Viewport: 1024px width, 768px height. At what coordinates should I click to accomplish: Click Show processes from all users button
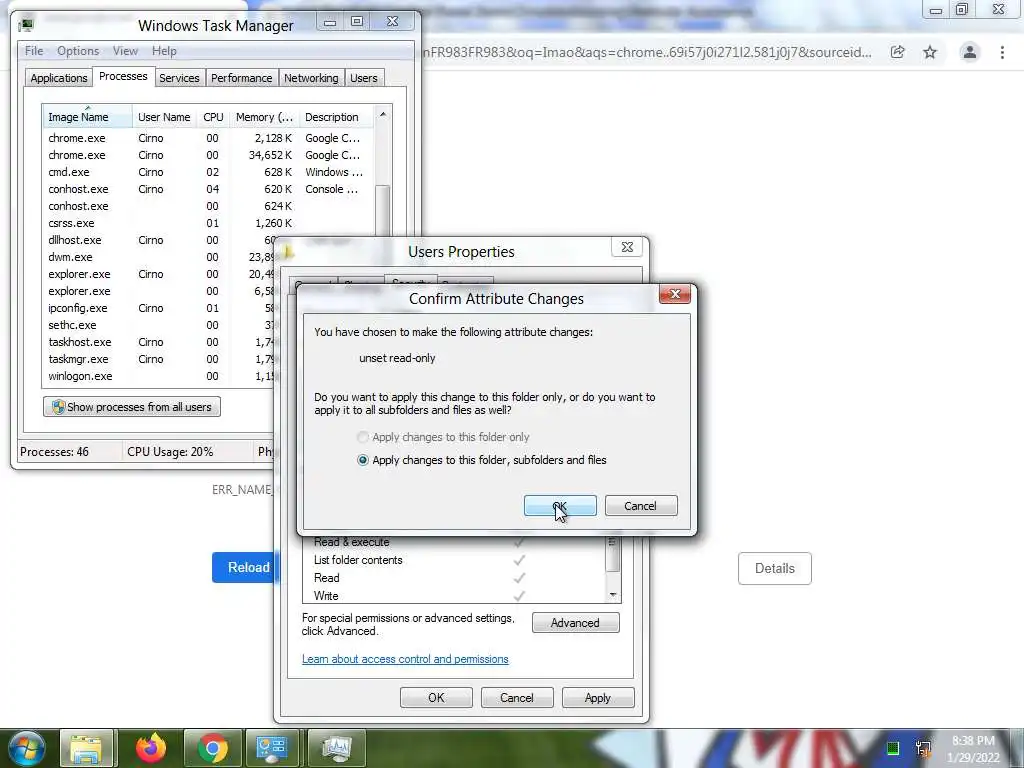[x=132, y=407]
